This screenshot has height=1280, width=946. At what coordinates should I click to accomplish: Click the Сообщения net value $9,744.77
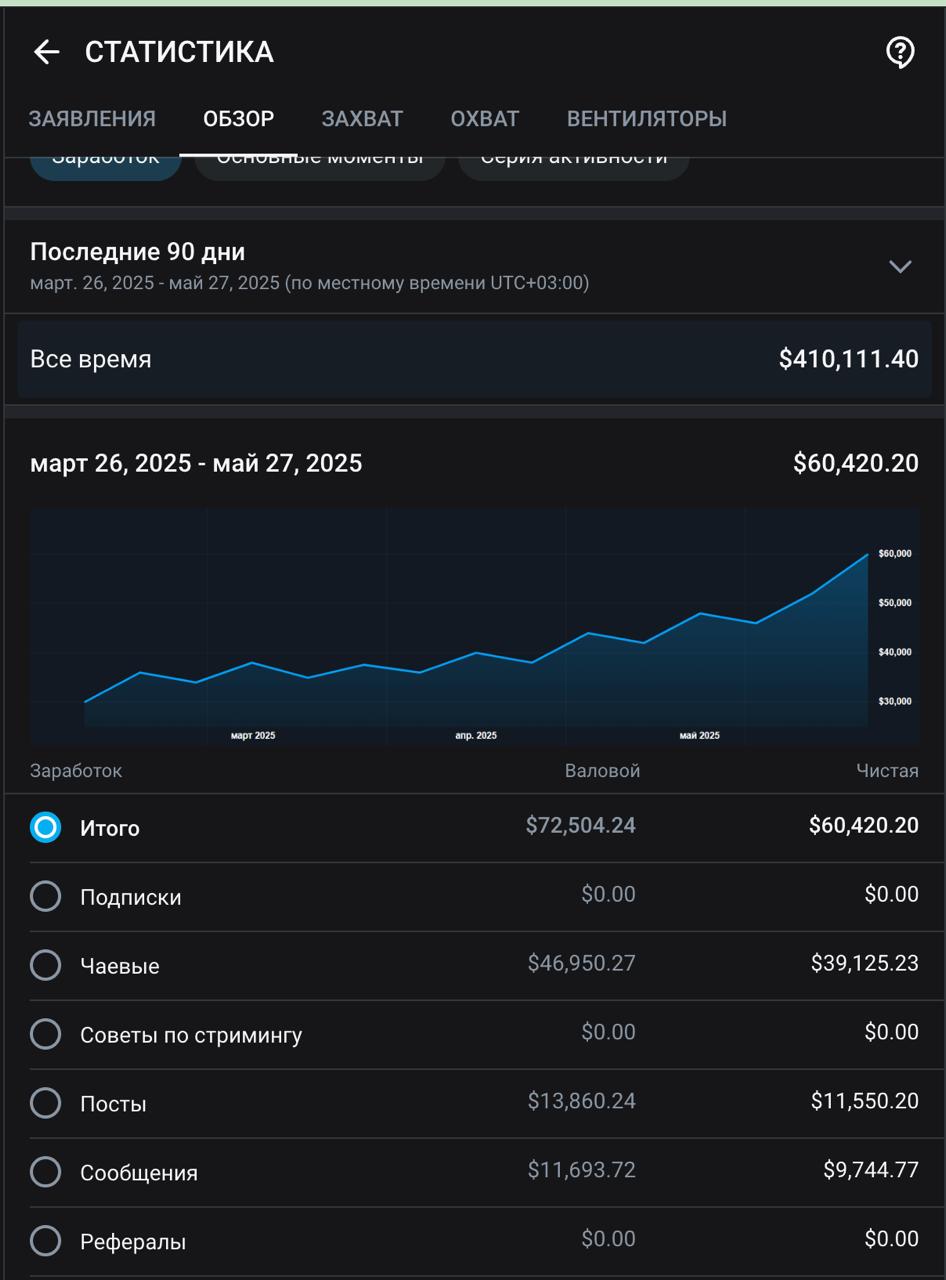[871, 1170]
